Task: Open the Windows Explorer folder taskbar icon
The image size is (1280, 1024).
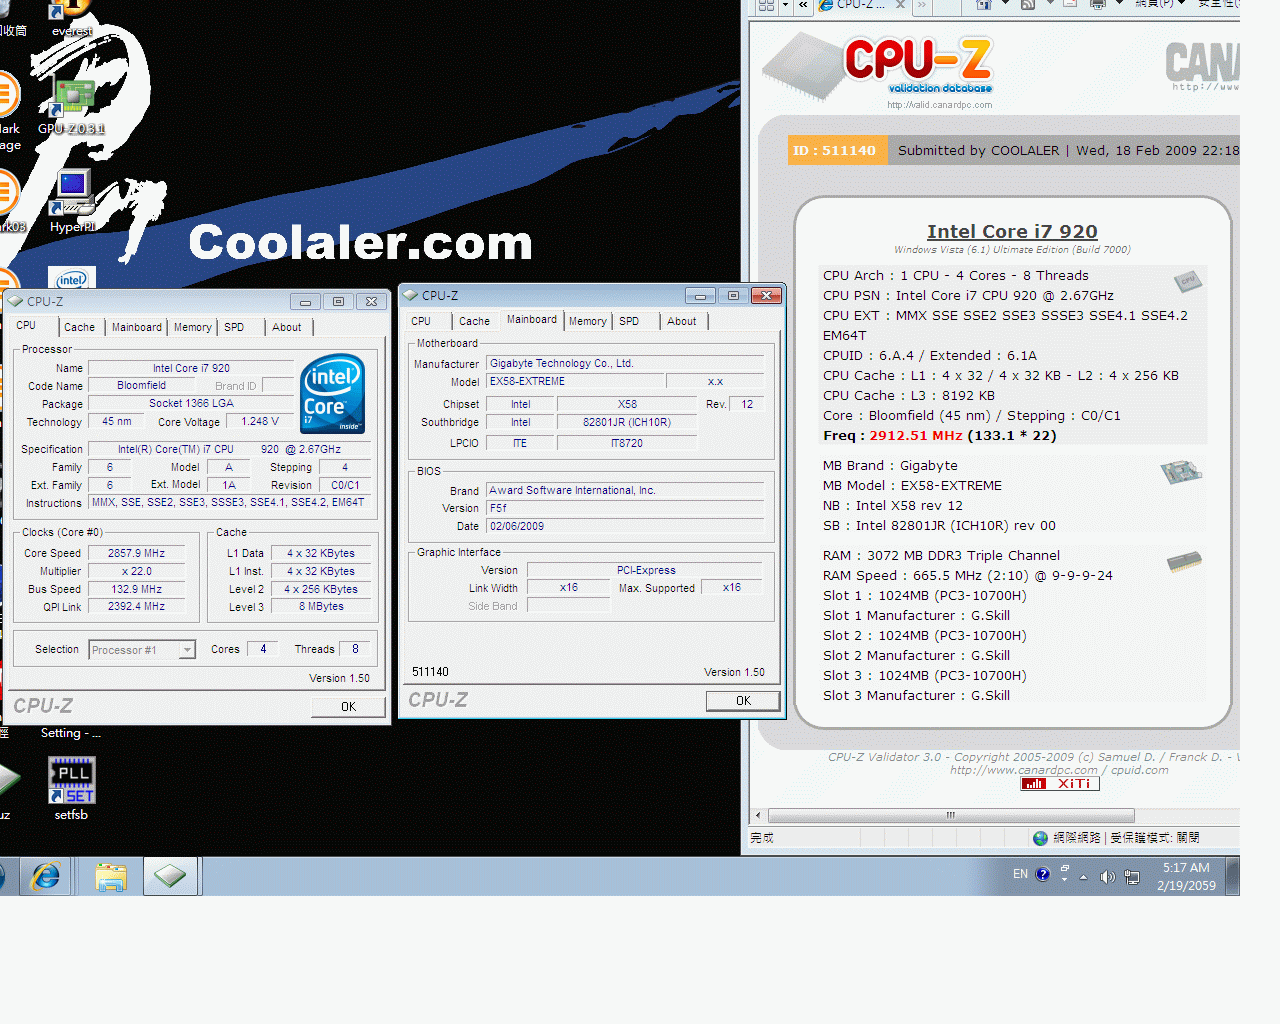Action: [111, 877]
